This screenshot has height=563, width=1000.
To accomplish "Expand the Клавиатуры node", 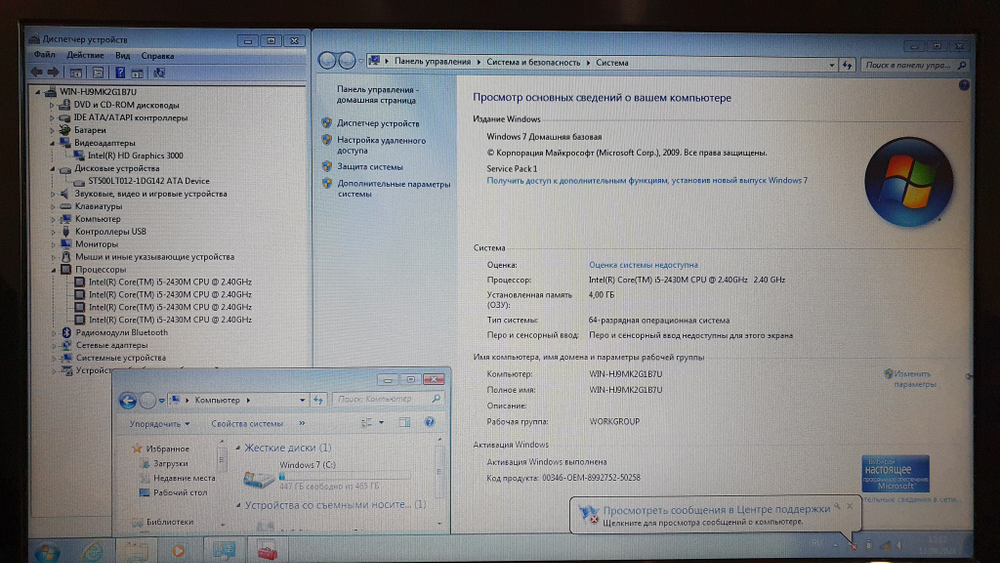I will coord(52,207).
